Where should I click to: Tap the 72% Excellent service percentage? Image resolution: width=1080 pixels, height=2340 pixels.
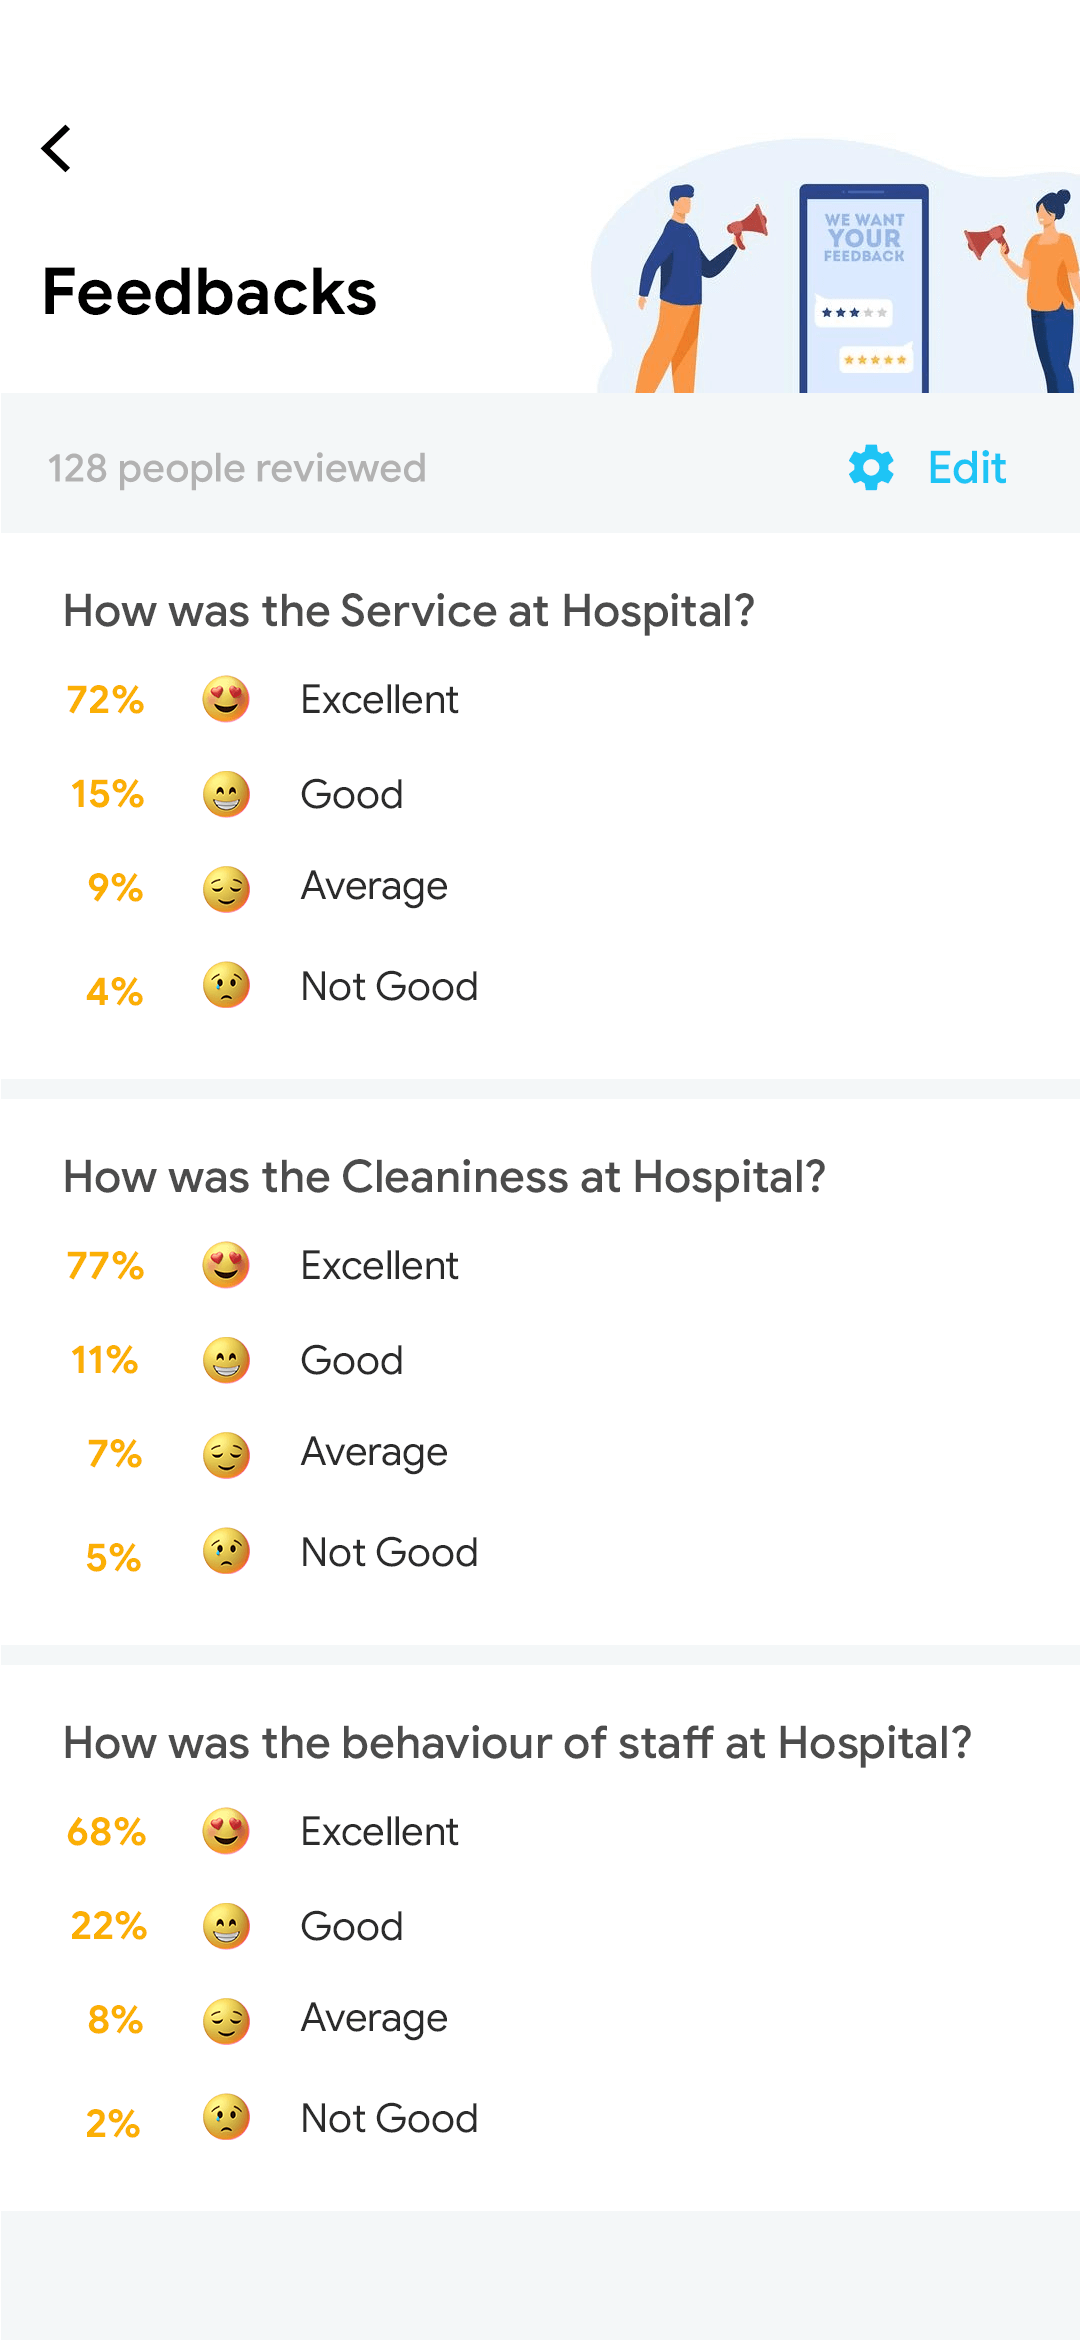click(x=106, y=700)
